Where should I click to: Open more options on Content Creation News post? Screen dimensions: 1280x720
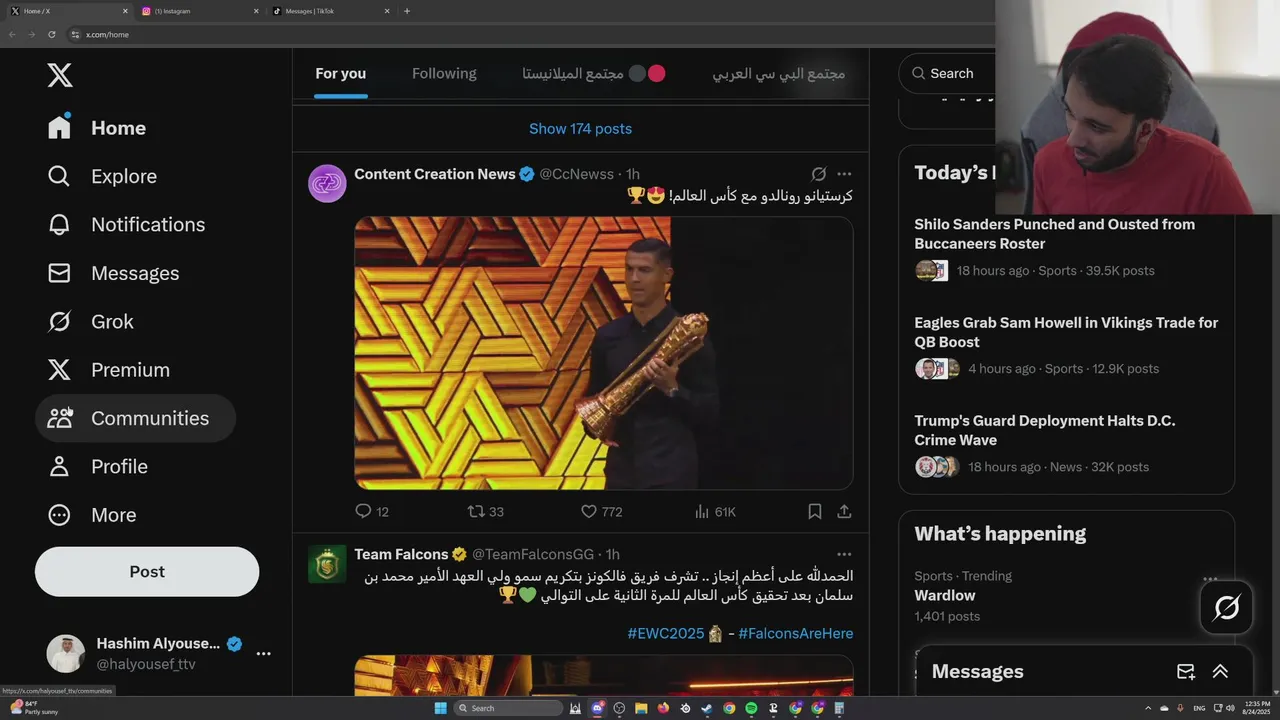click(x=844, y=174)
